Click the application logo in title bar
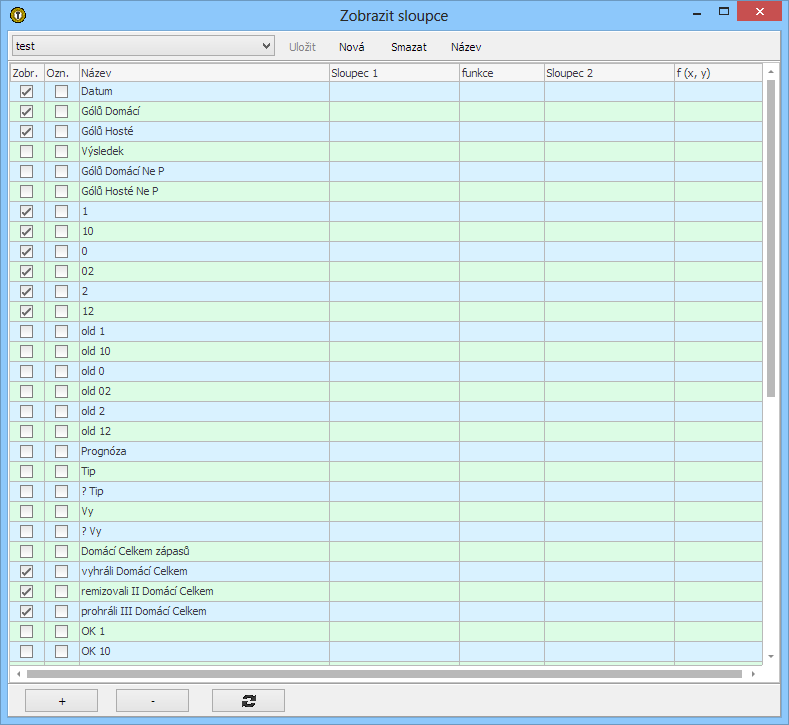This screenshot has width=789, height=725. [x=18, y=15]
